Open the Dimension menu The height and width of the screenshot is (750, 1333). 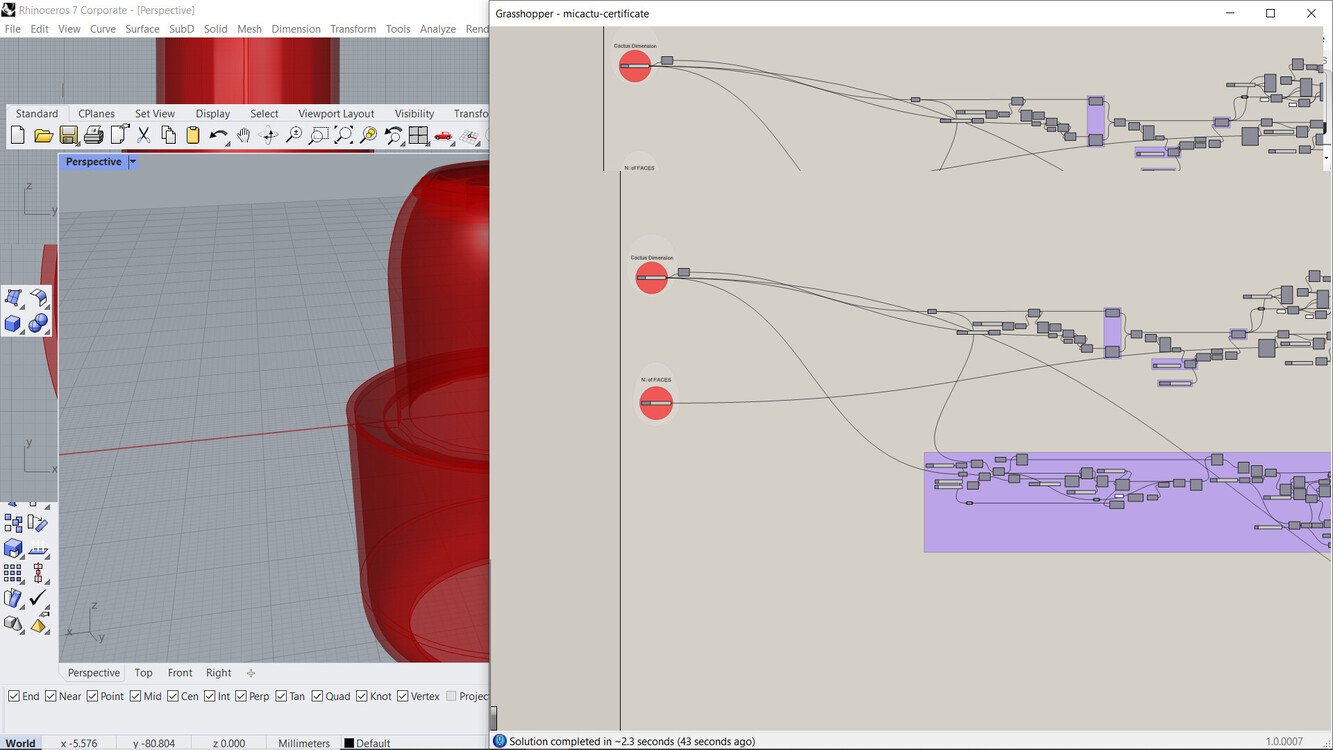point(296,29)
